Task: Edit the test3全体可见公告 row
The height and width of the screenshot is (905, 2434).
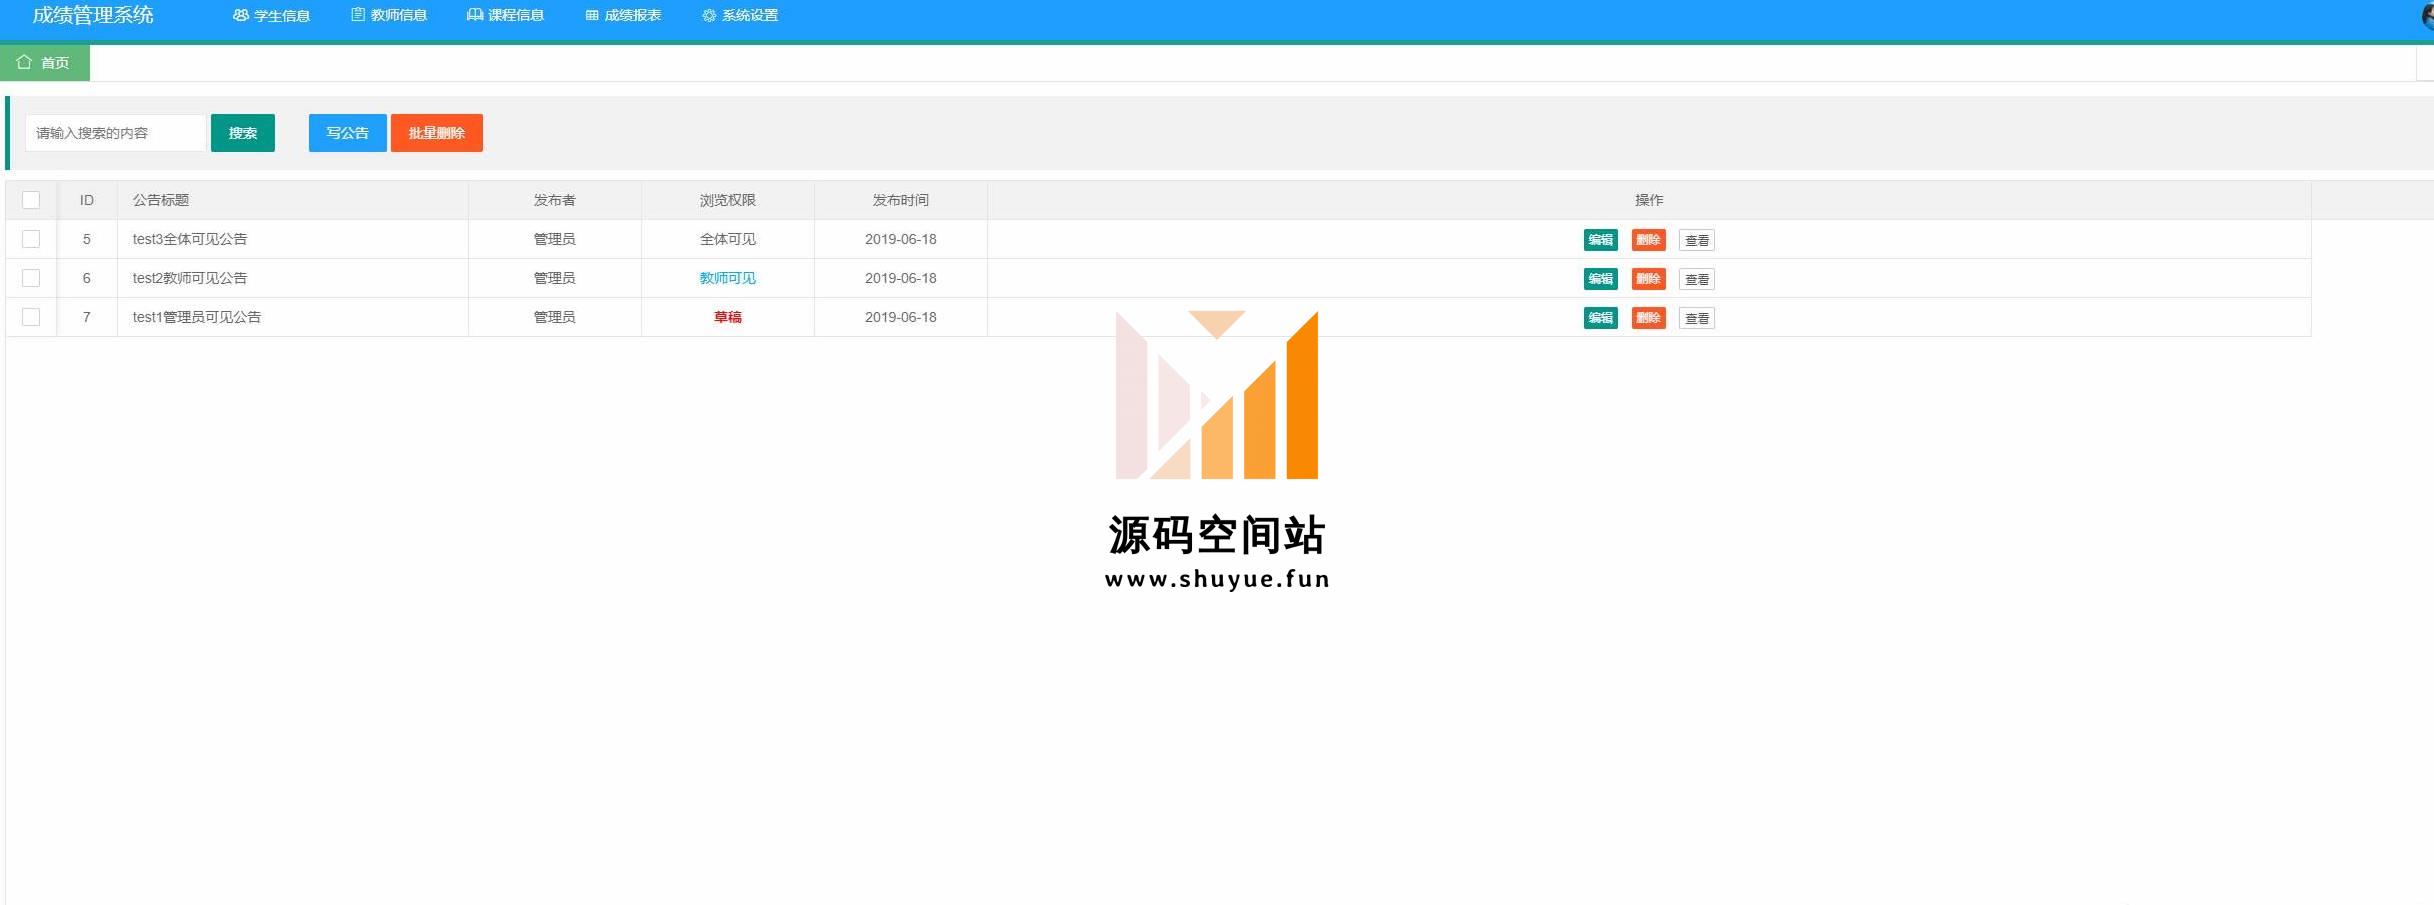Action: [x=1601, y=240]
